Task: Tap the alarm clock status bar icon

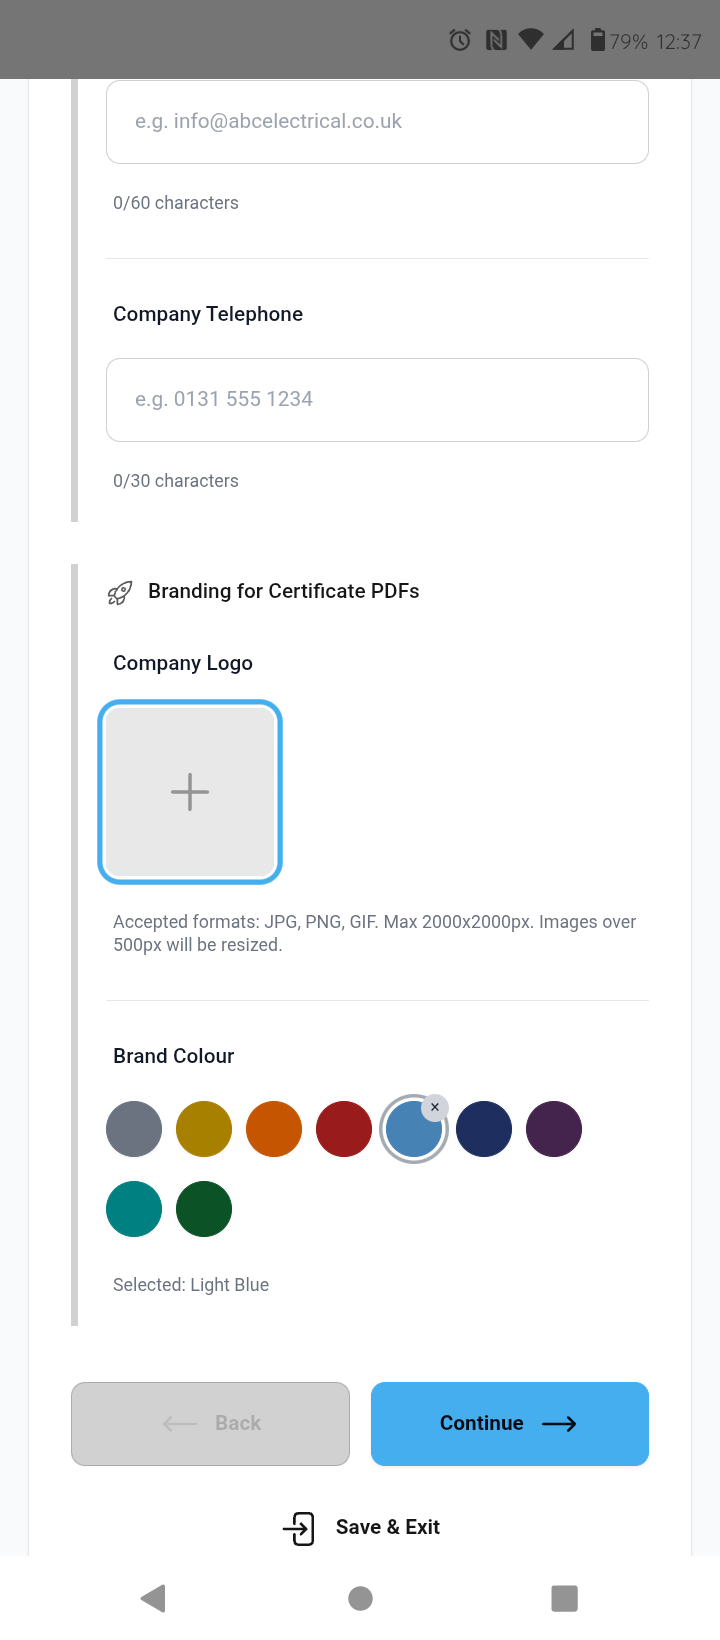Action: pyautogui.click(x=459, y=39)
